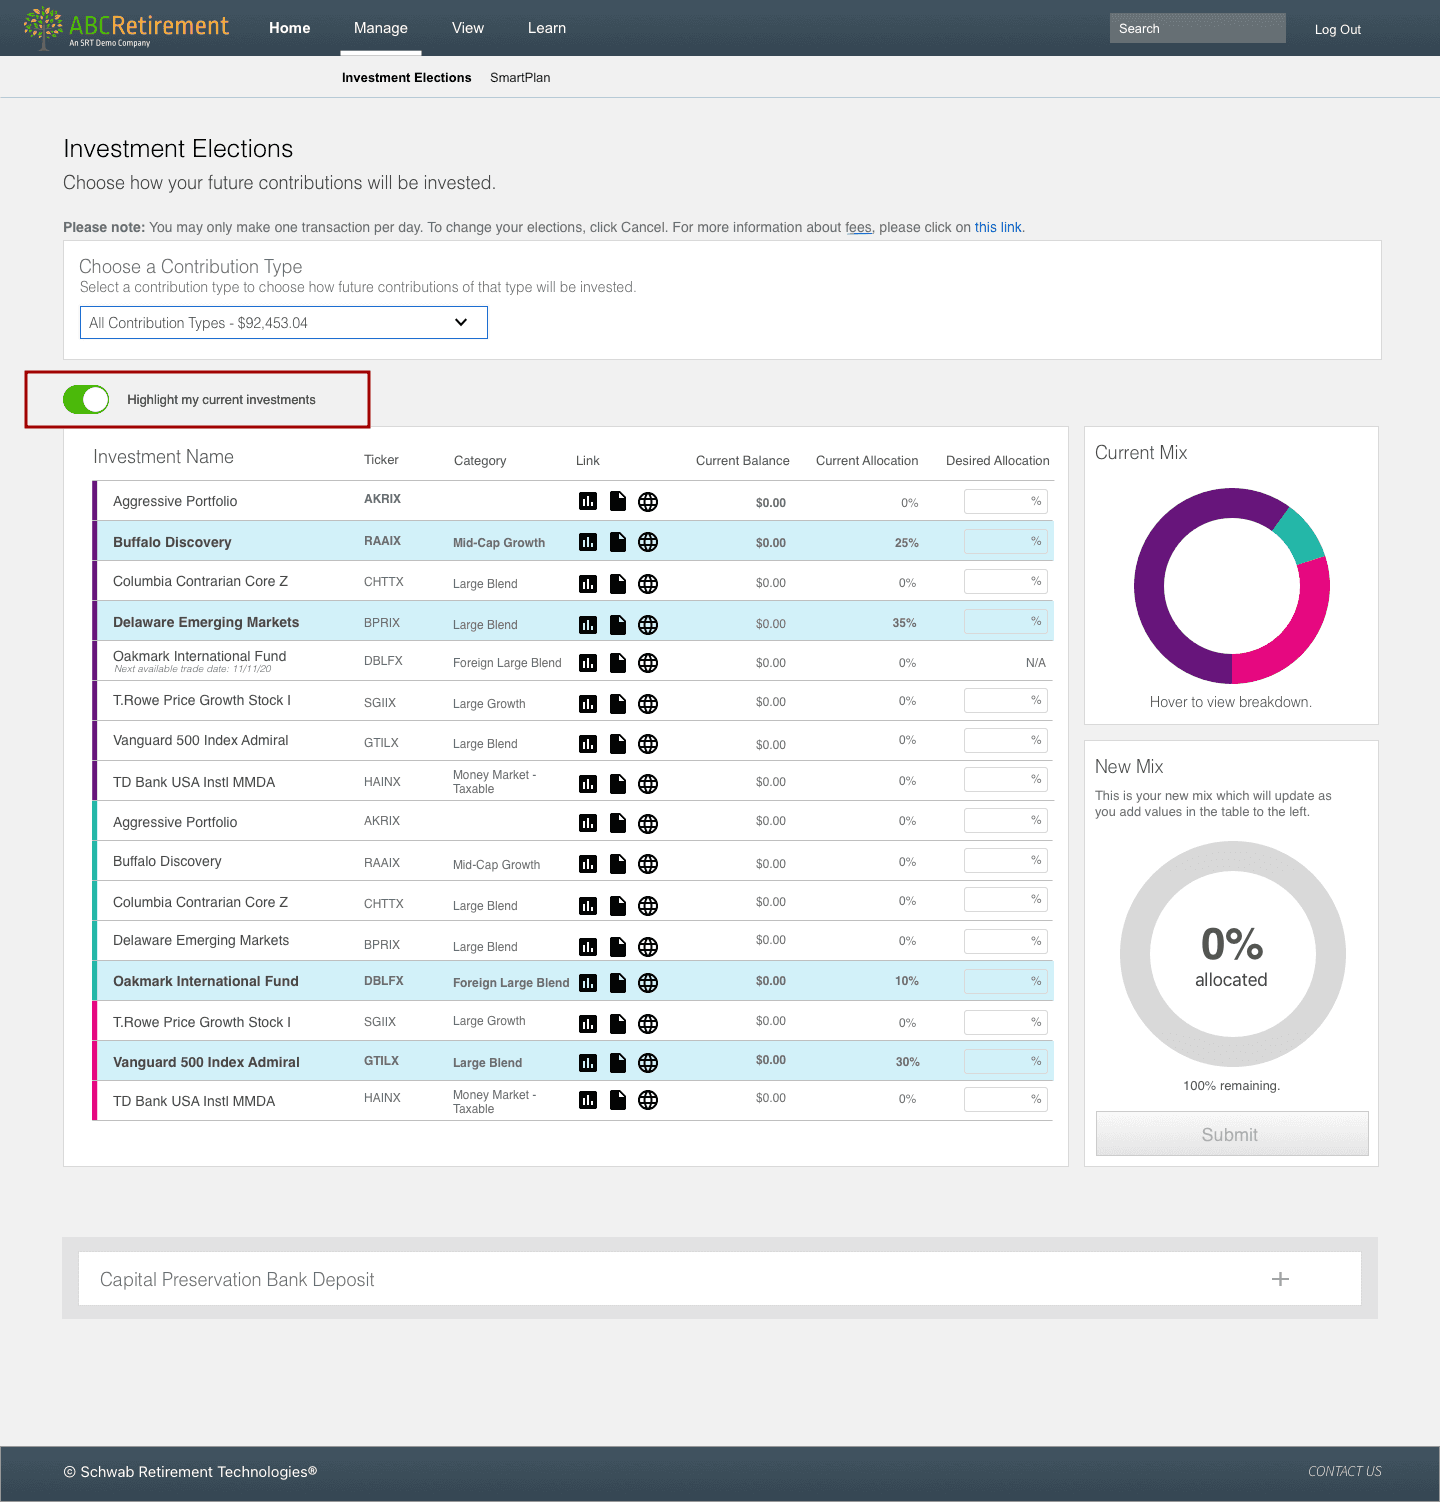Select the Investment Elections sub-tab
Viewport: 1440px width, 1502px height.
pyautogui.click(x=406, y=78)
